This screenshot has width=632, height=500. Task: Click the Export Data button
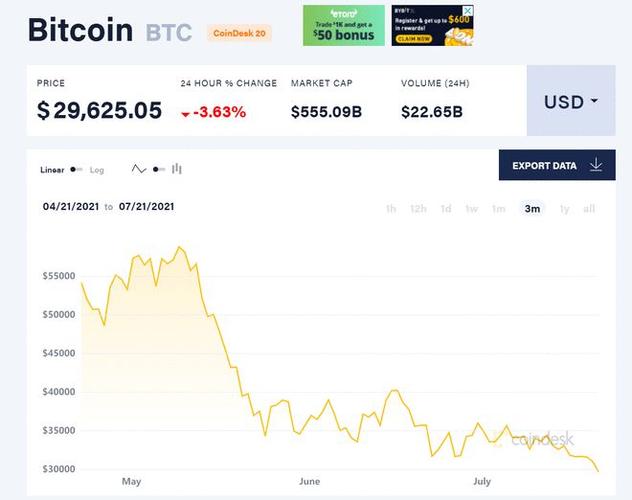tap(557, 165)
